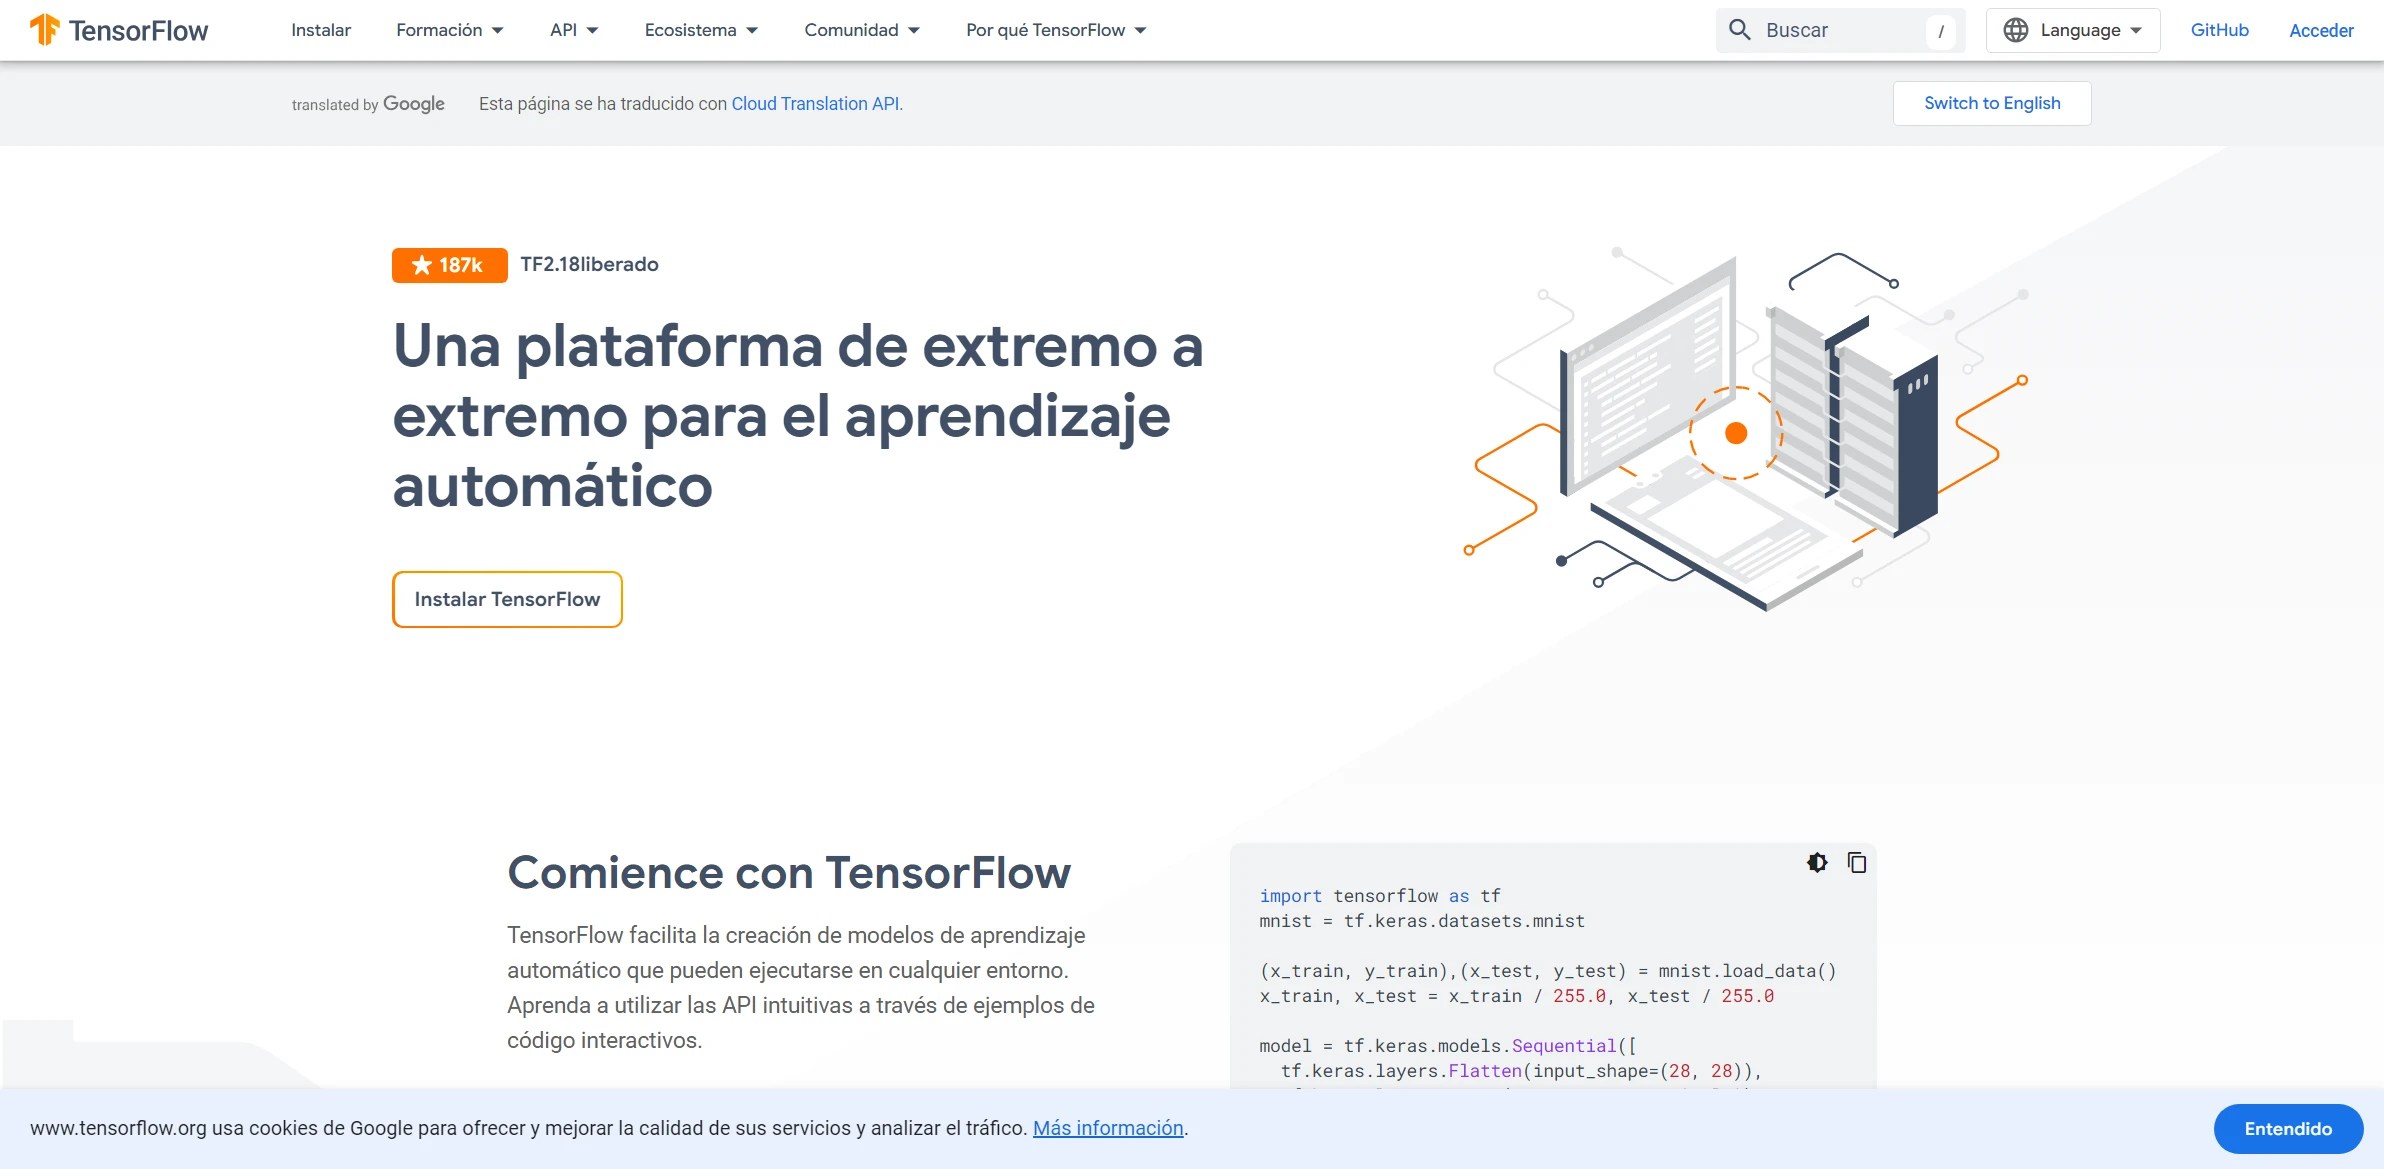Toggle dark code theme icon
This screenshot has height=1169, width=2384.
1817,862
